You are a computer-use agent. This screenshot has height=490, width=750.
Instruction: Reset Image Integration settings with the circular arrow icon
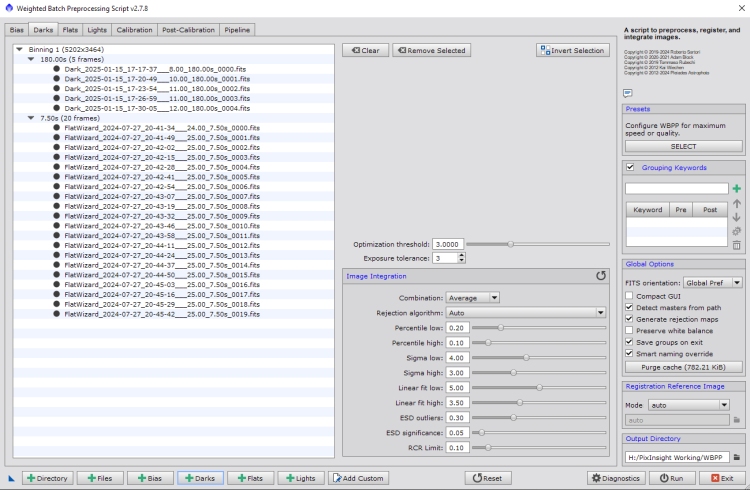pyautogui.click(x=601, y=275)
